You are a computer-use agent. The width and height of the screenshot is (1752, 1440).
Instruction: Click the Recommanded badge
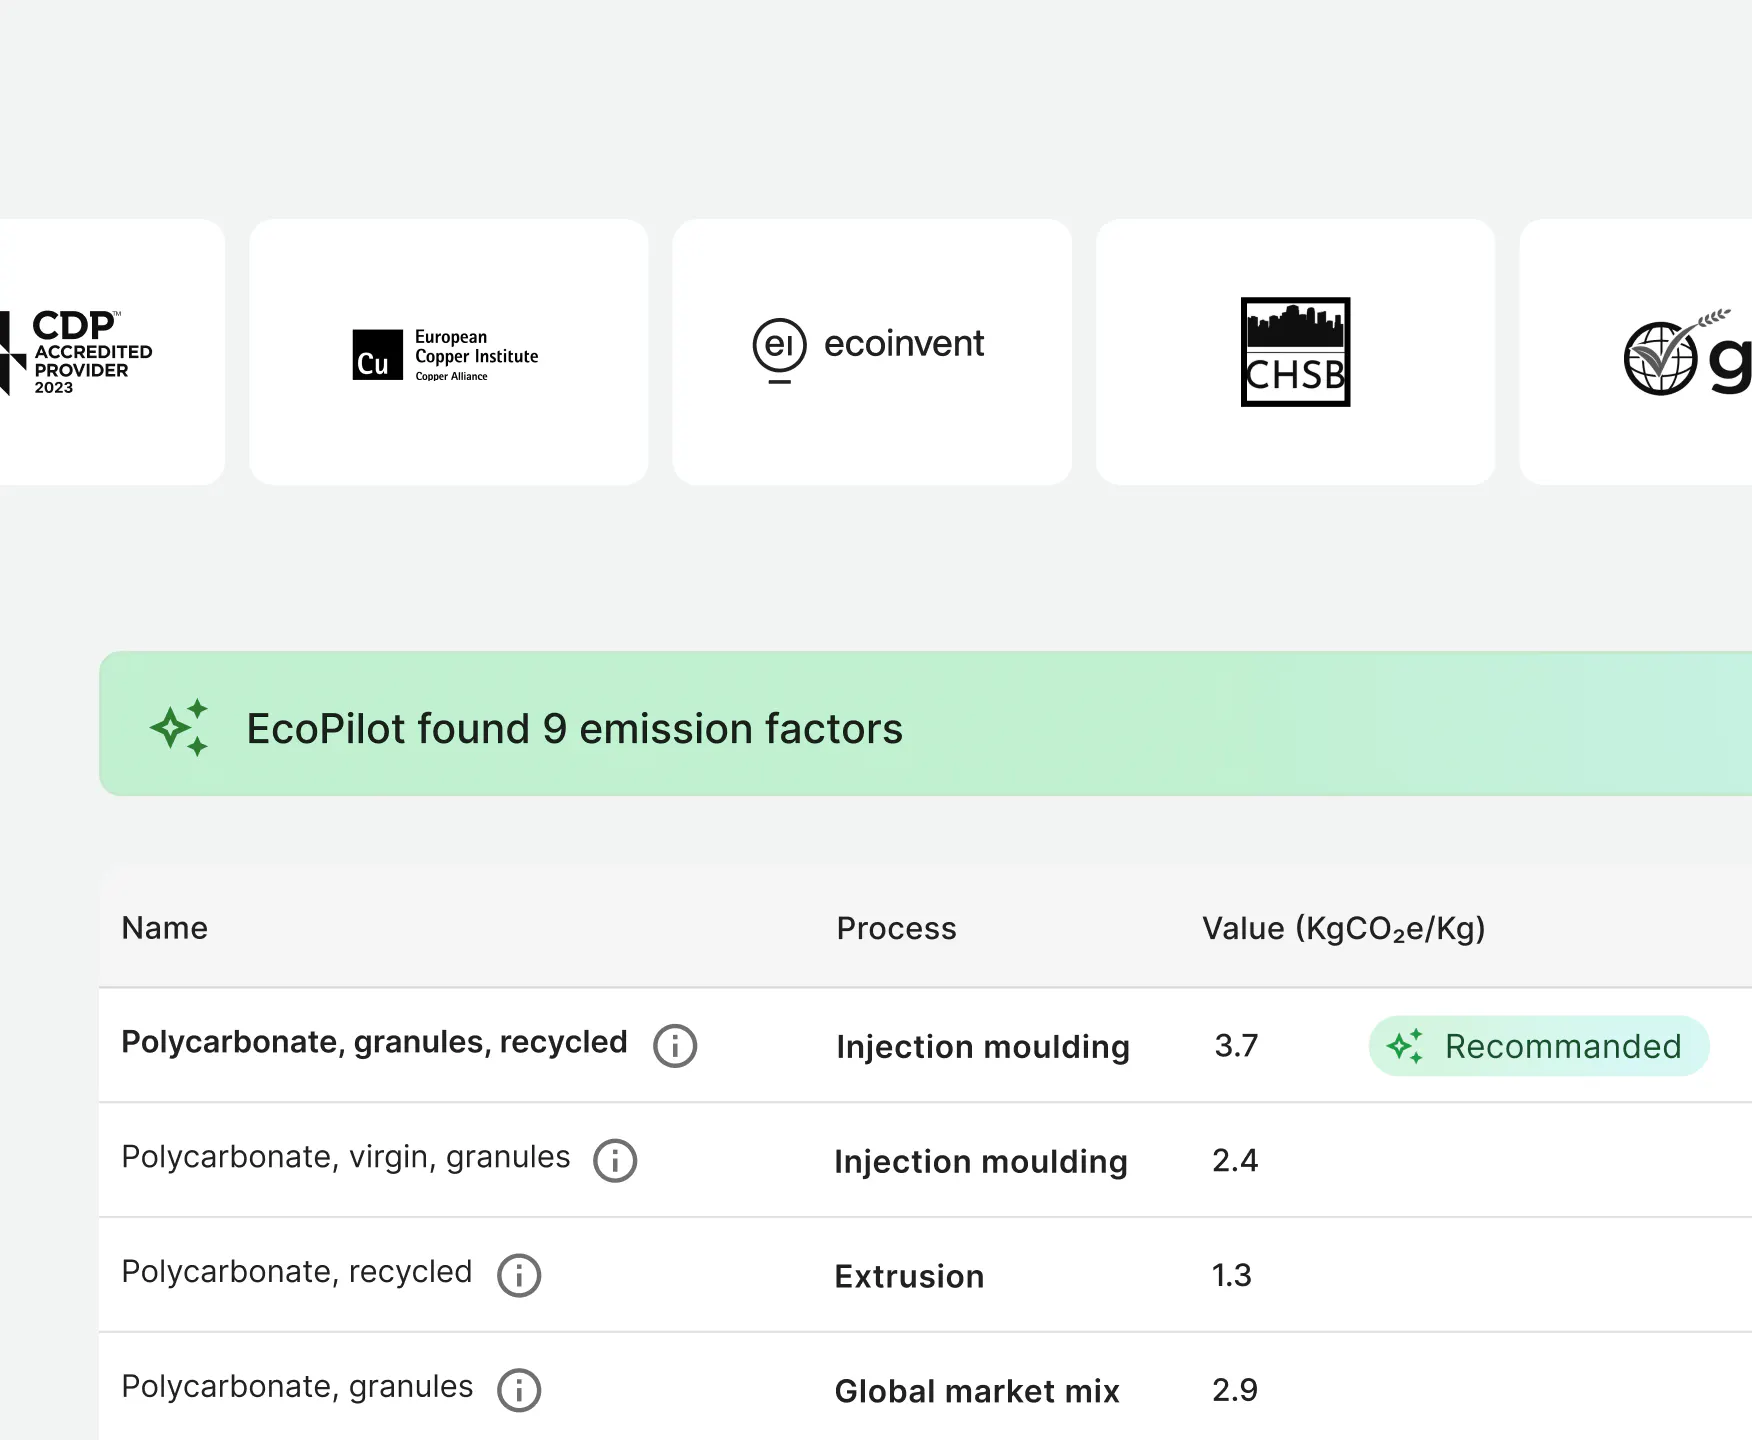[1538, 1046]
